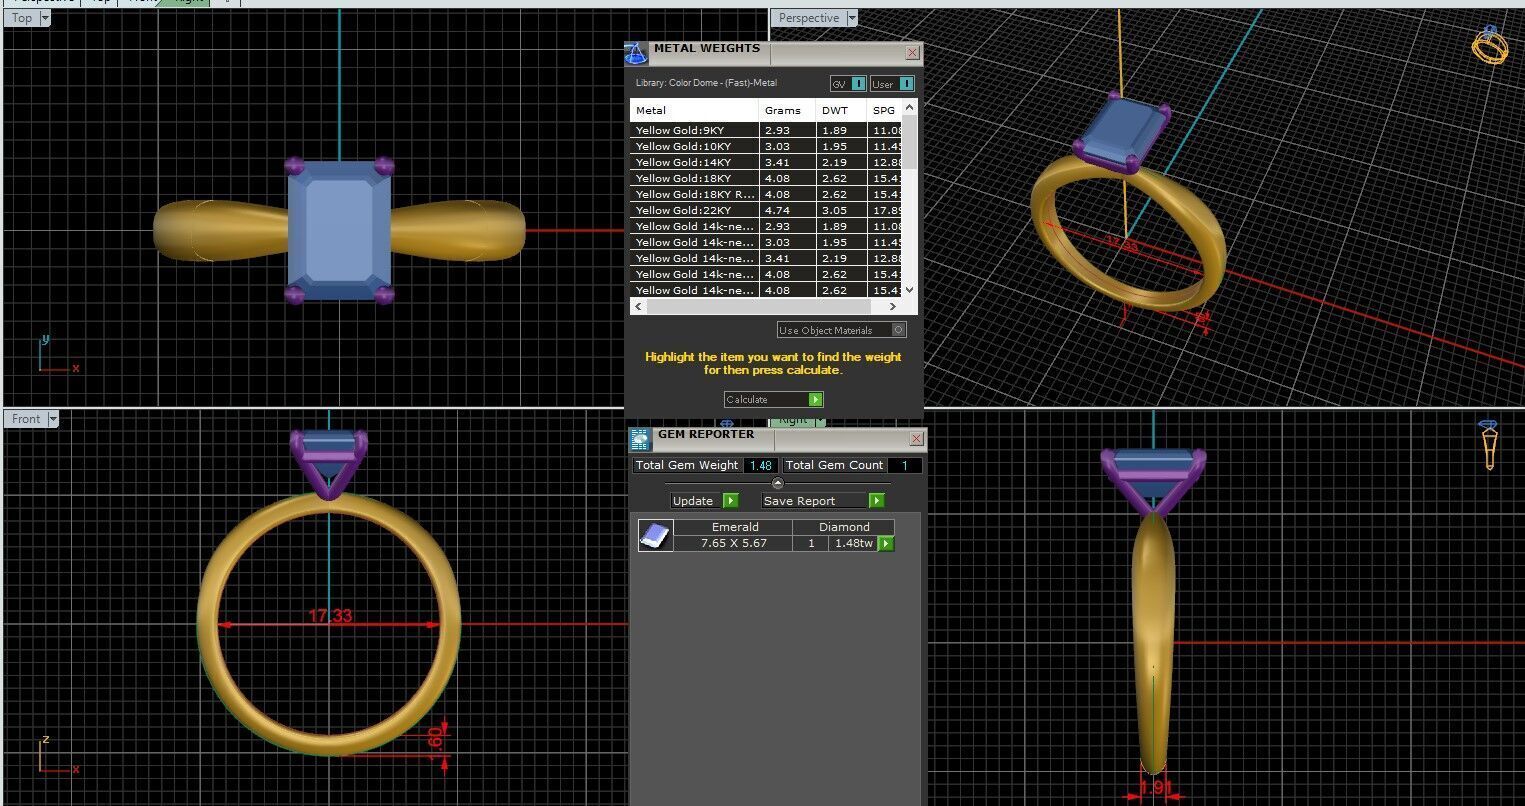Click the Total Gem Count value 1
The height and width of the screenshot is (806, 1525).
[x=905, y=465]
